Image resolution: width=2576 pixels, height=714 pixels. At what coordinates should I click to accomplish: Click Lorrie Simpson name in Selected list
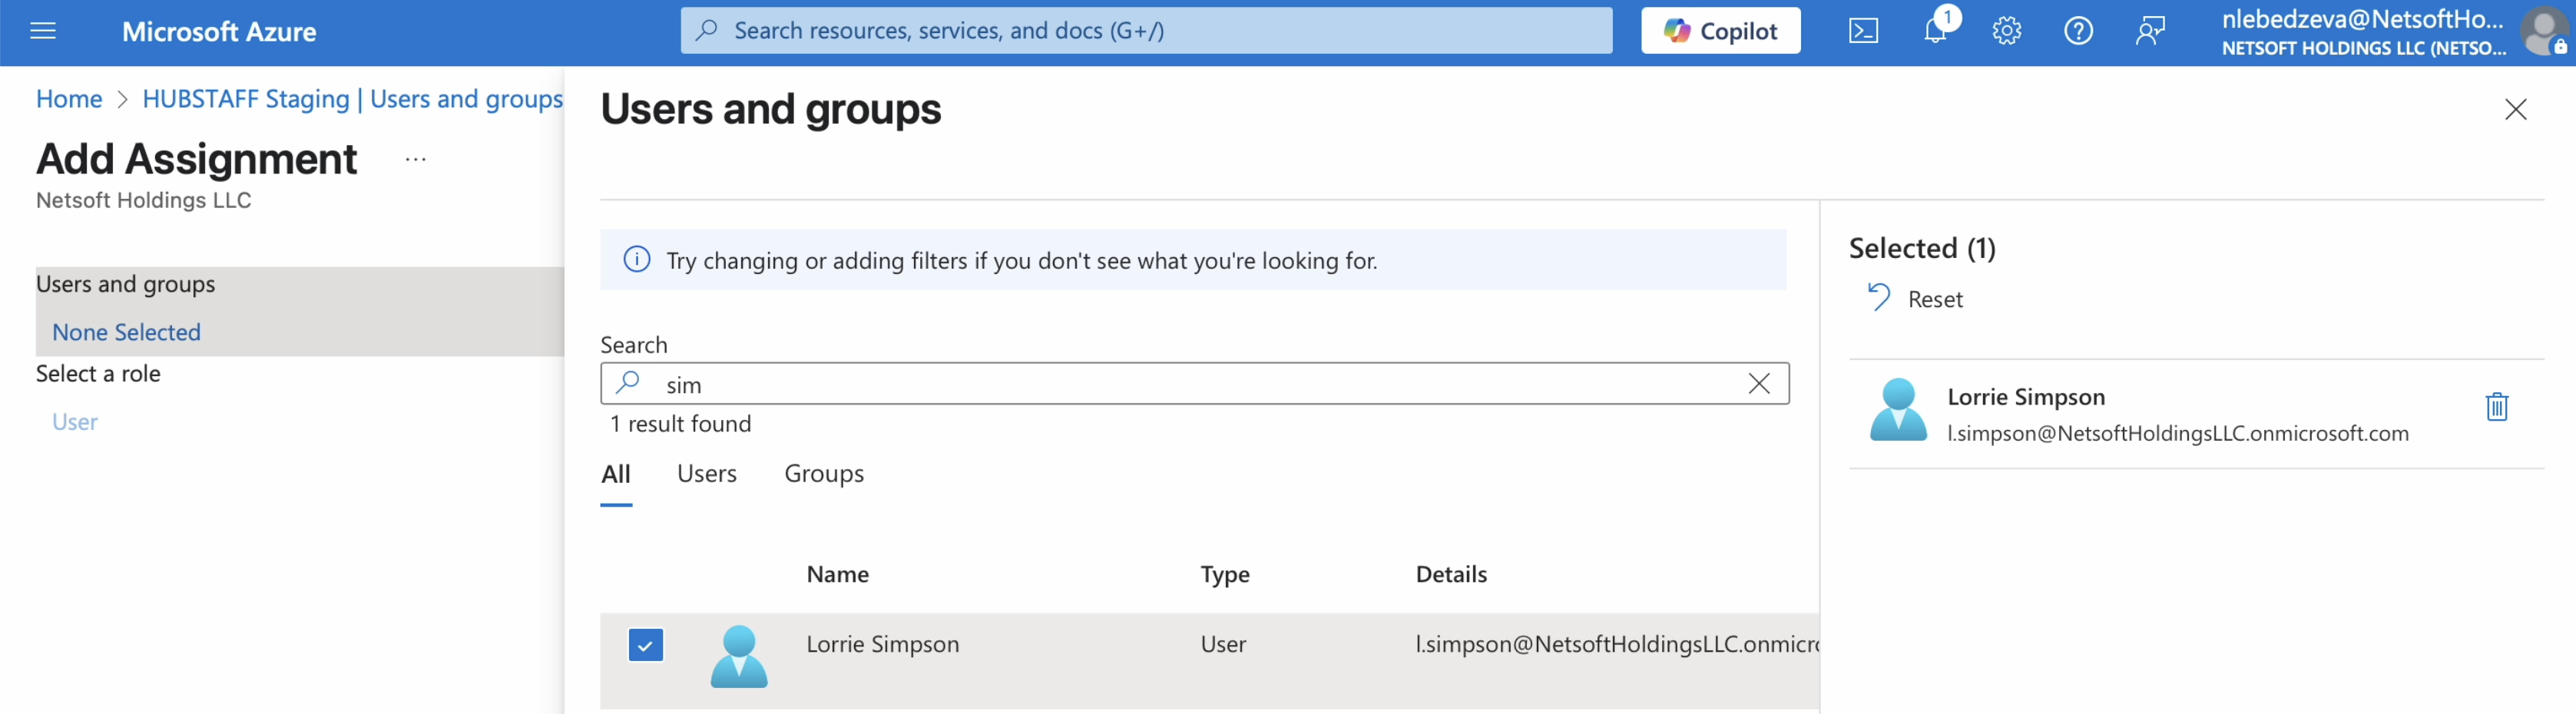pyautogui.click(x=2026, y=398)
